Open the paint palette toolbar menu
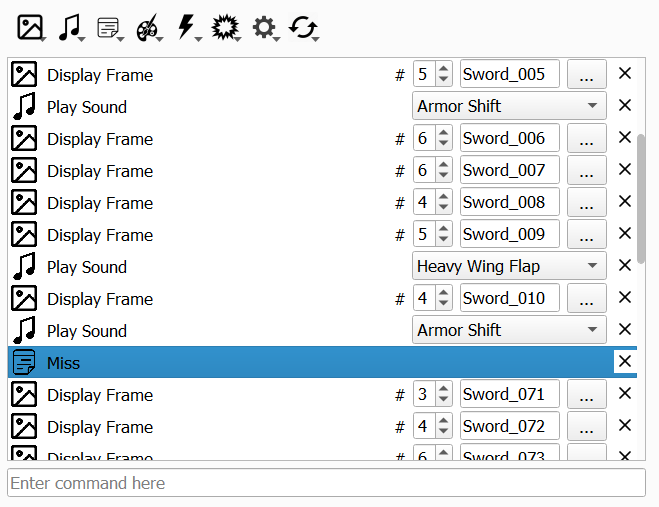The image size is (659, 507). pos(148,28)
